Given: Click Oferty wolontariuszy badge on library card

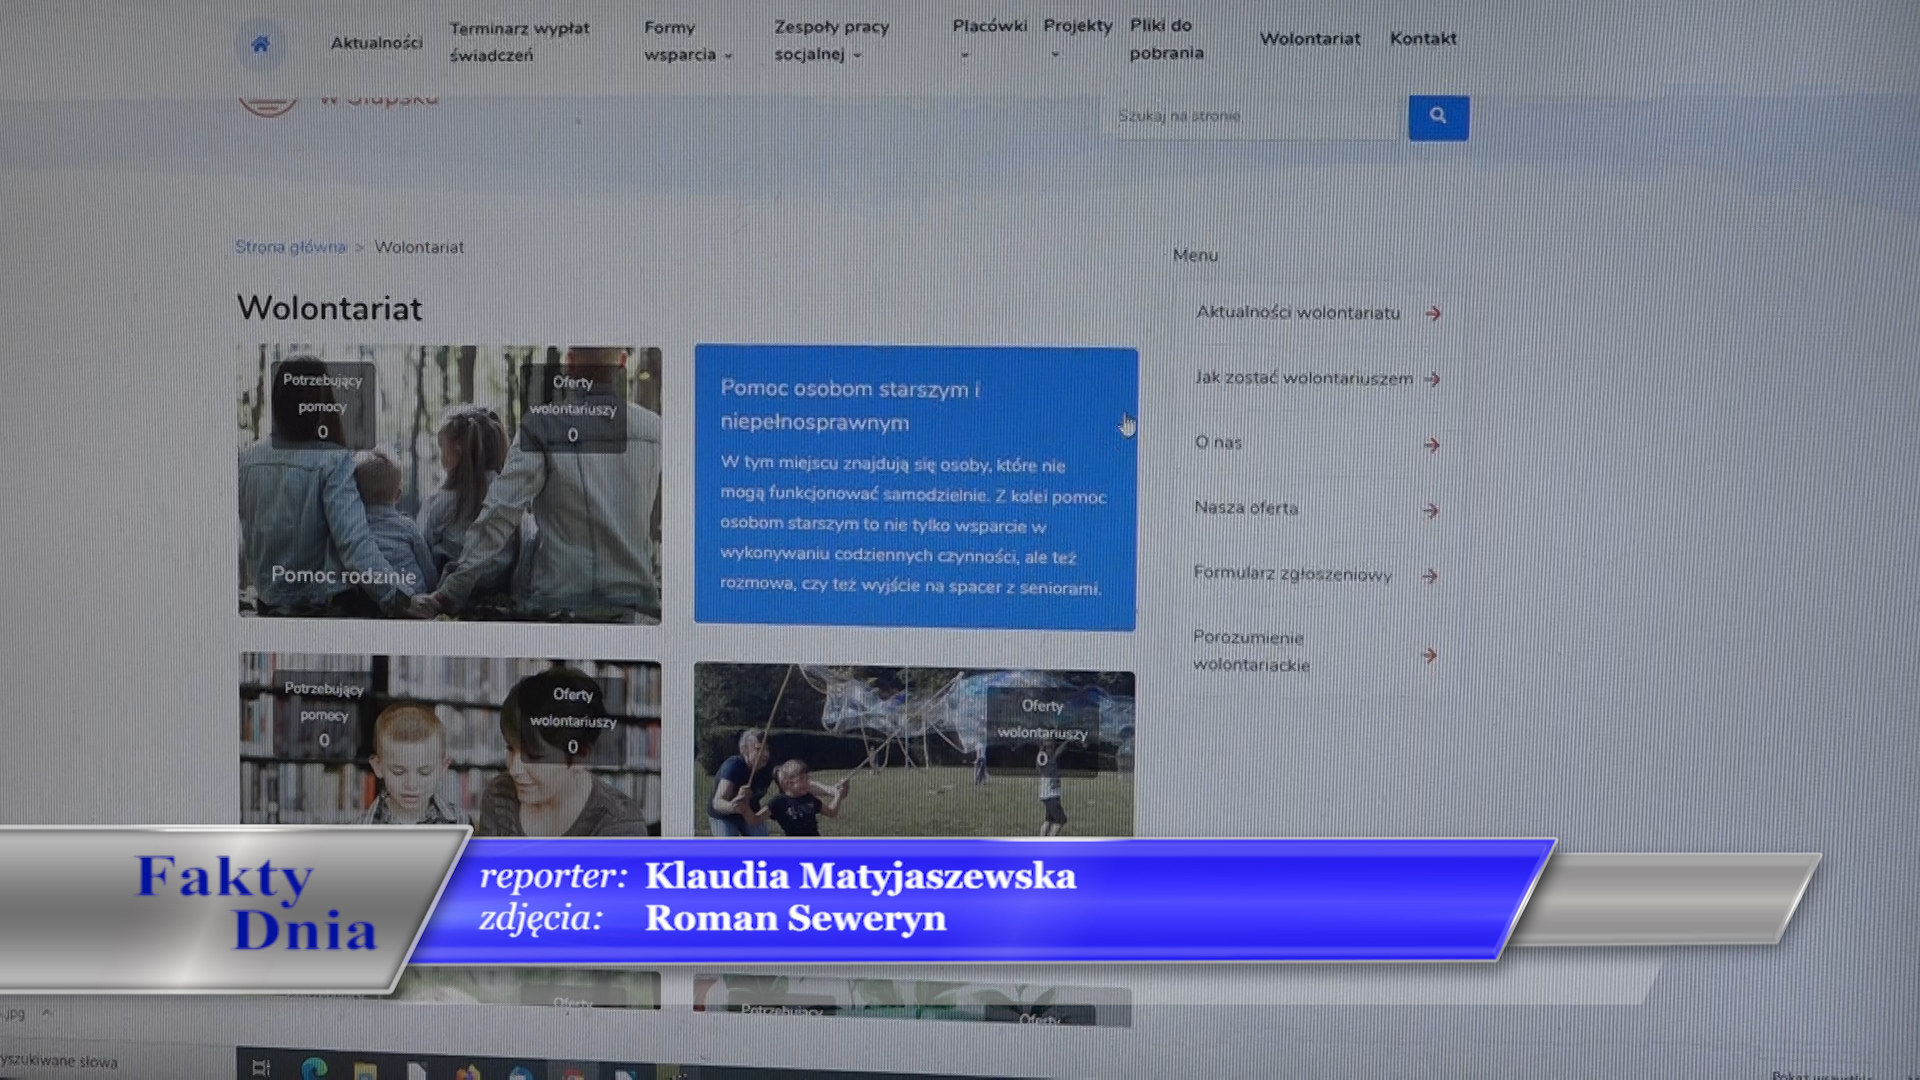Looking at the screenshot, I should (573, 720).
